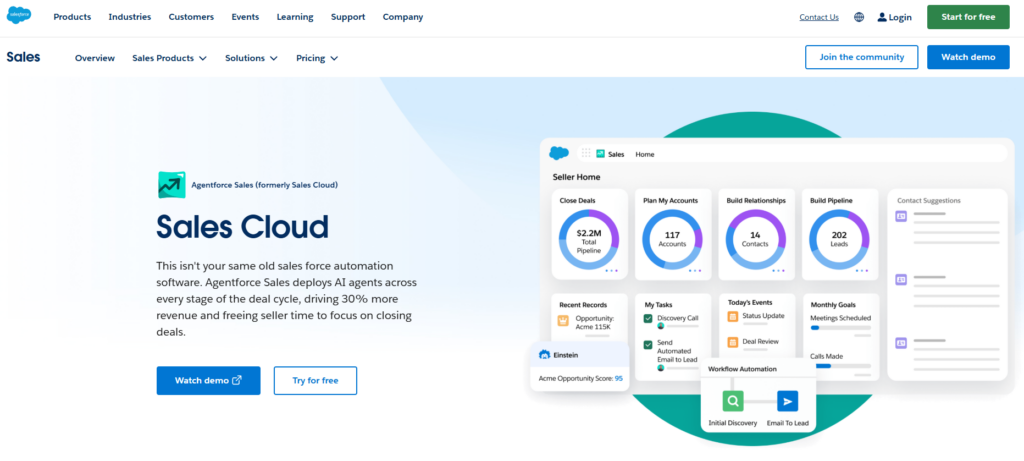Click the Join the community button

click(x=861, y=57)
